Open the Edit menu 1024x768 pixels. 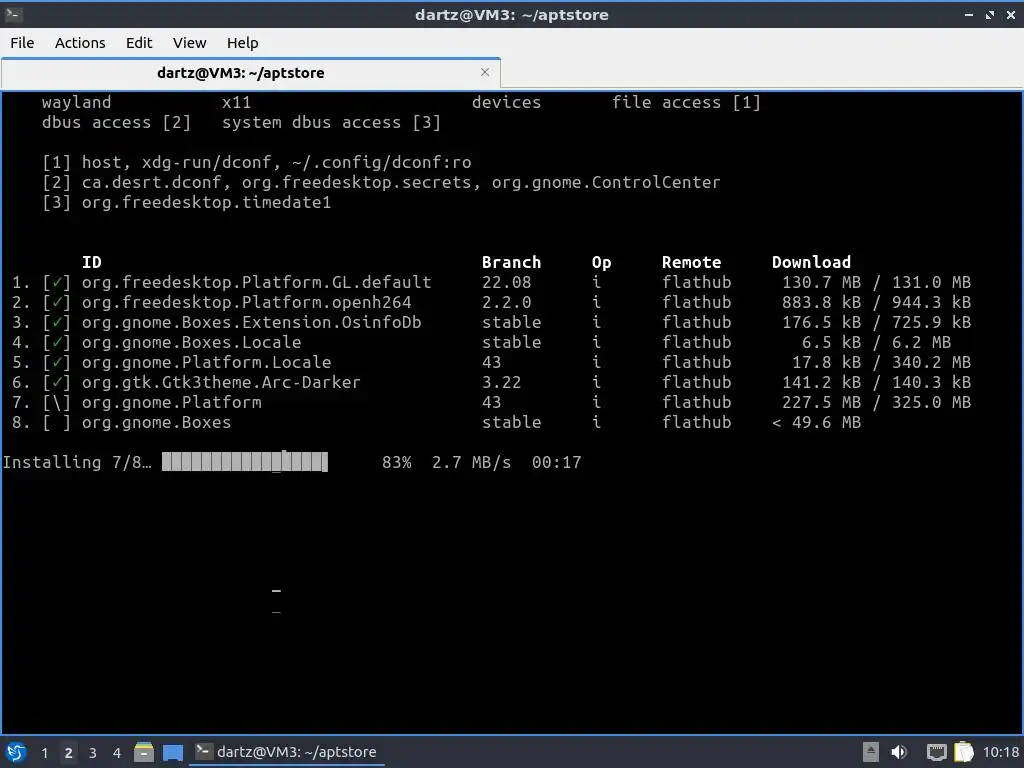pos(138,43)
